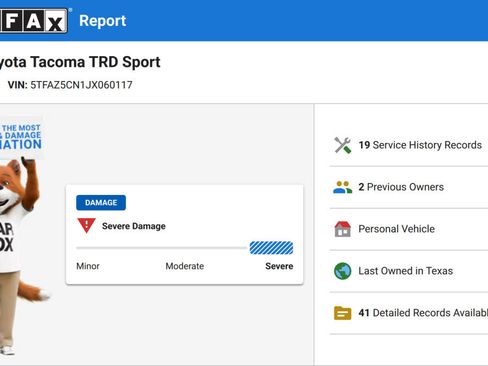Screen dimensions: 488x366
Task: Click the Severe Damage heading text
Action: pos(134,226)
